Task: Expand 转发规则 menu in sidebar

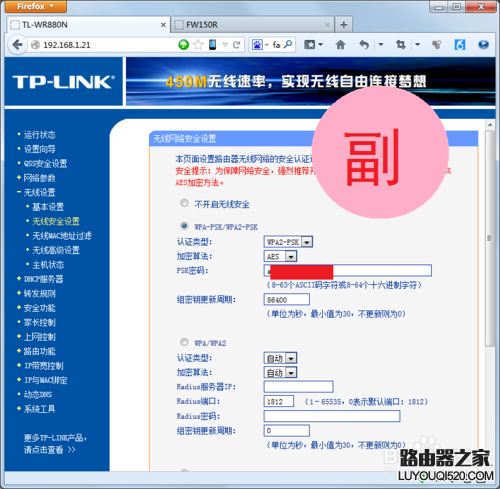Action: click(39, 293)
